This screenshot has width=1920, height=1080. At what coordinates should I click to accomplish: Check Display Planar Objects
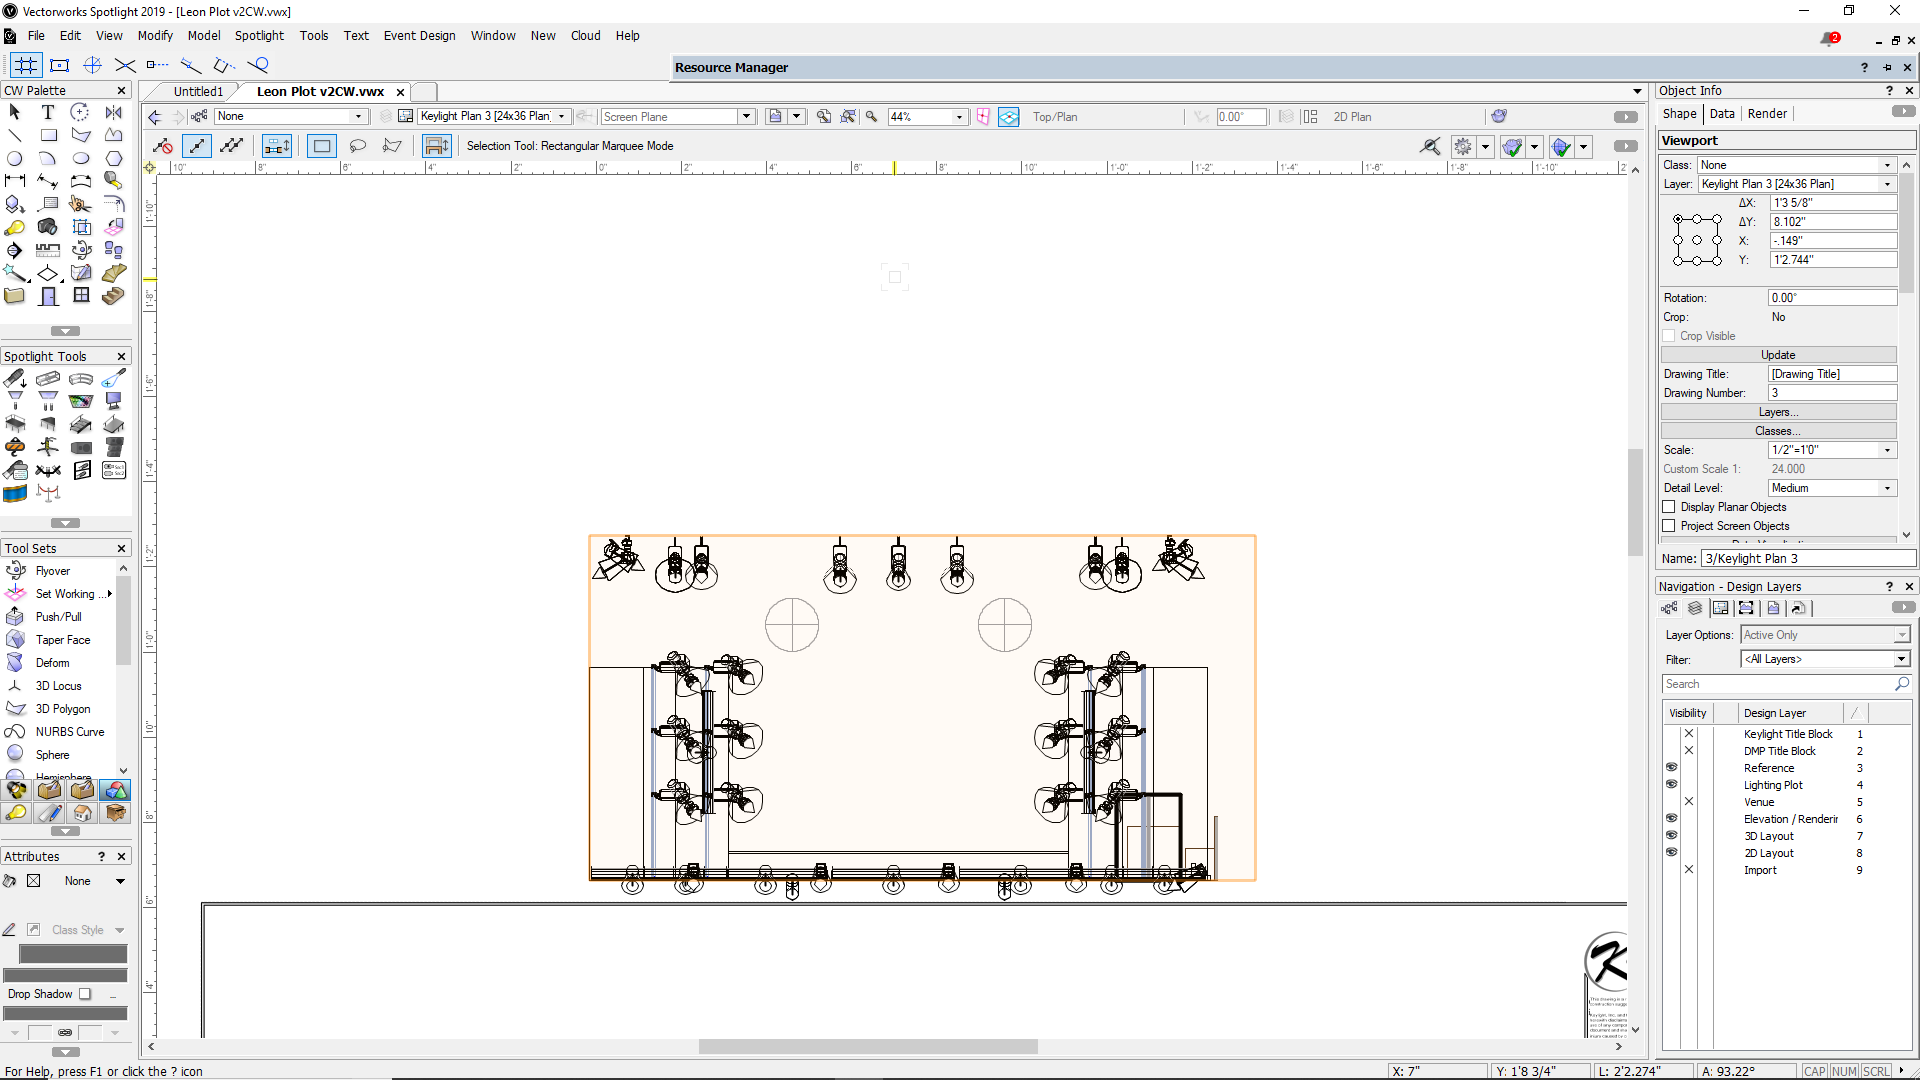1670,507
